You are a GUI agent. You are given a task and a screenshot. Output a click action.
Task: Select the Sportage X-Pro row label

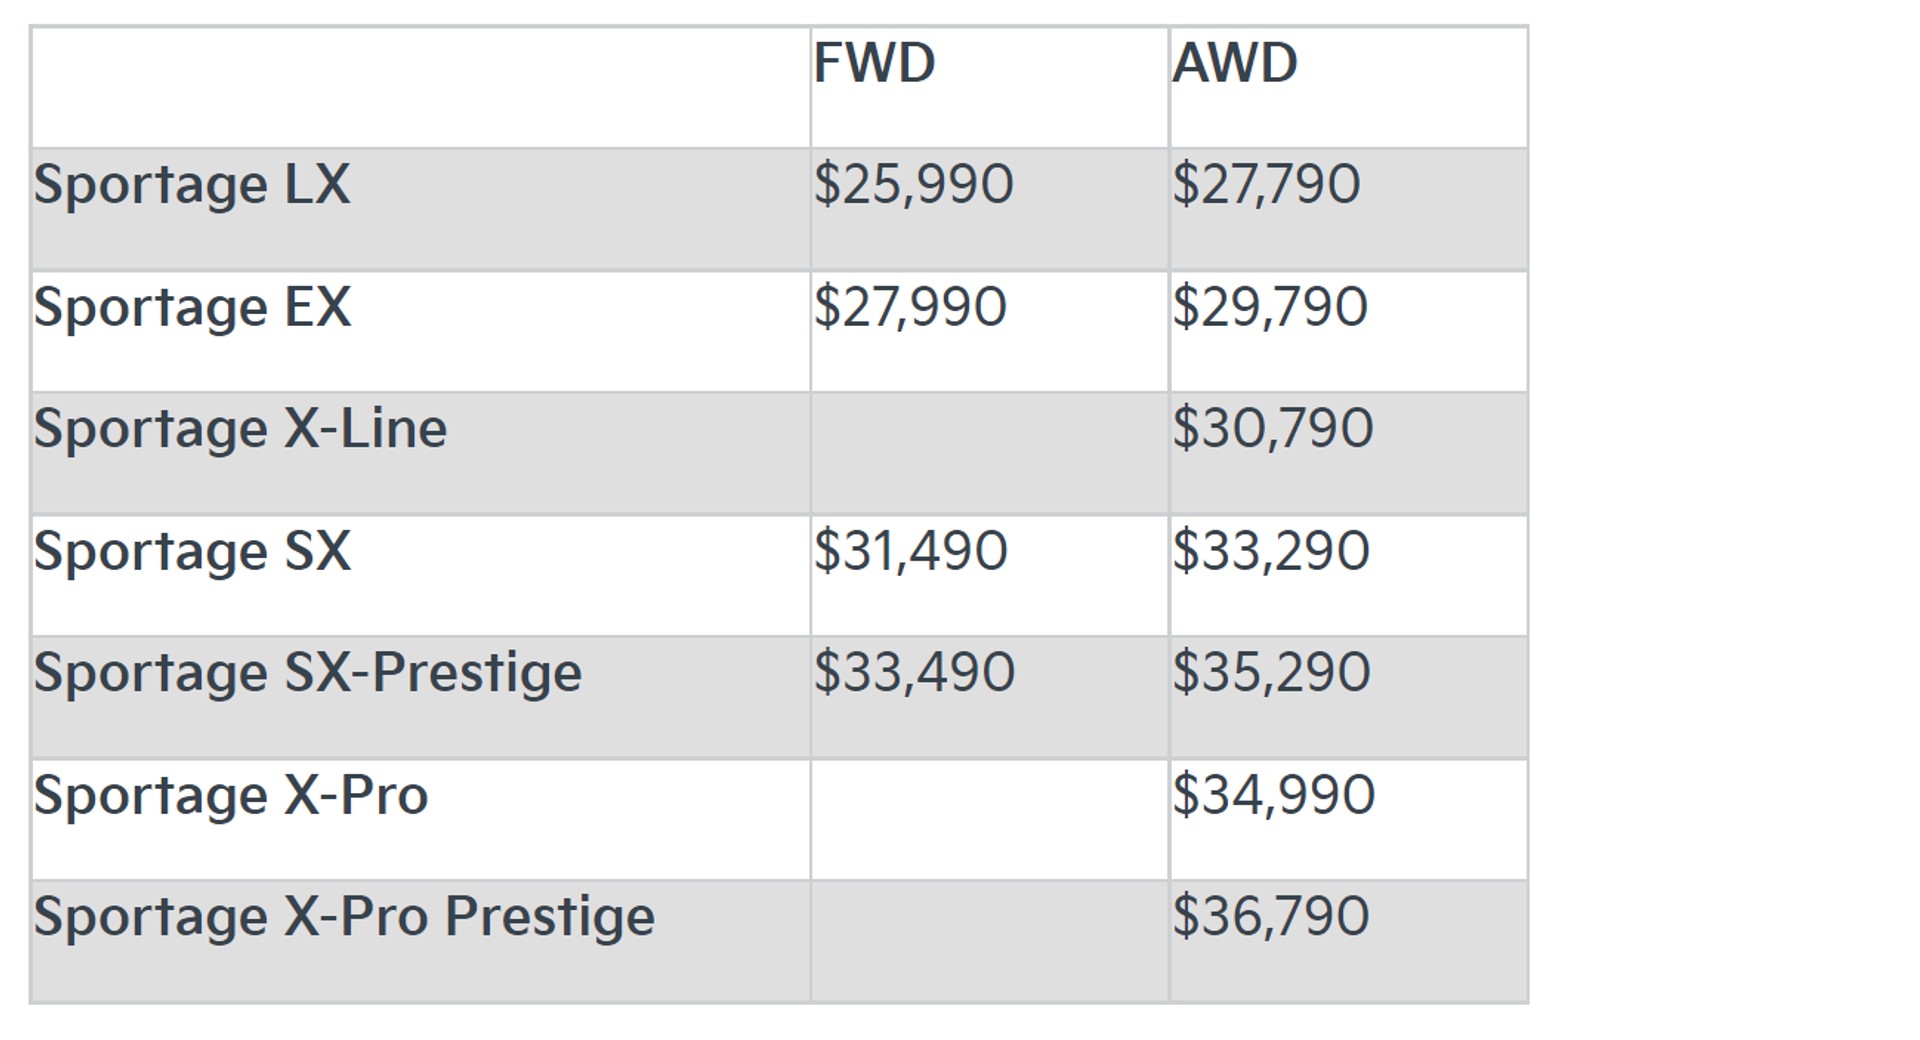tap(231, 796)
